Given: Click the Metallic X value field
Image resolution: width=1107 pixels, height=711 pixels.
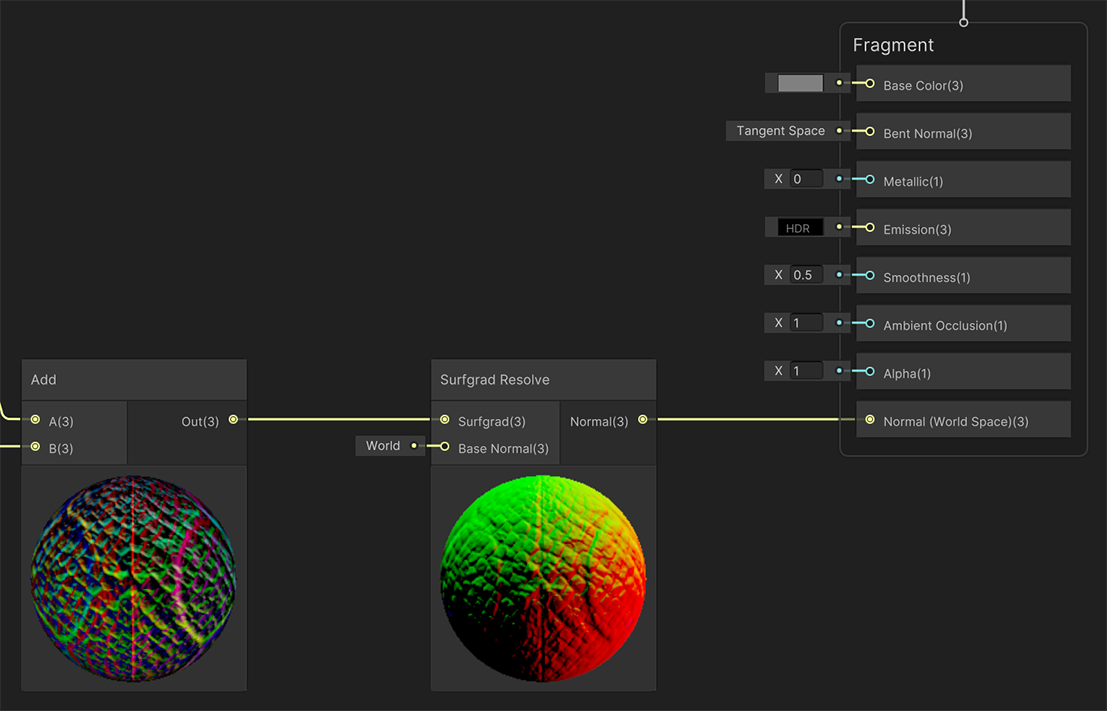Looking at the screenshot, I should [x=806, y=179].
